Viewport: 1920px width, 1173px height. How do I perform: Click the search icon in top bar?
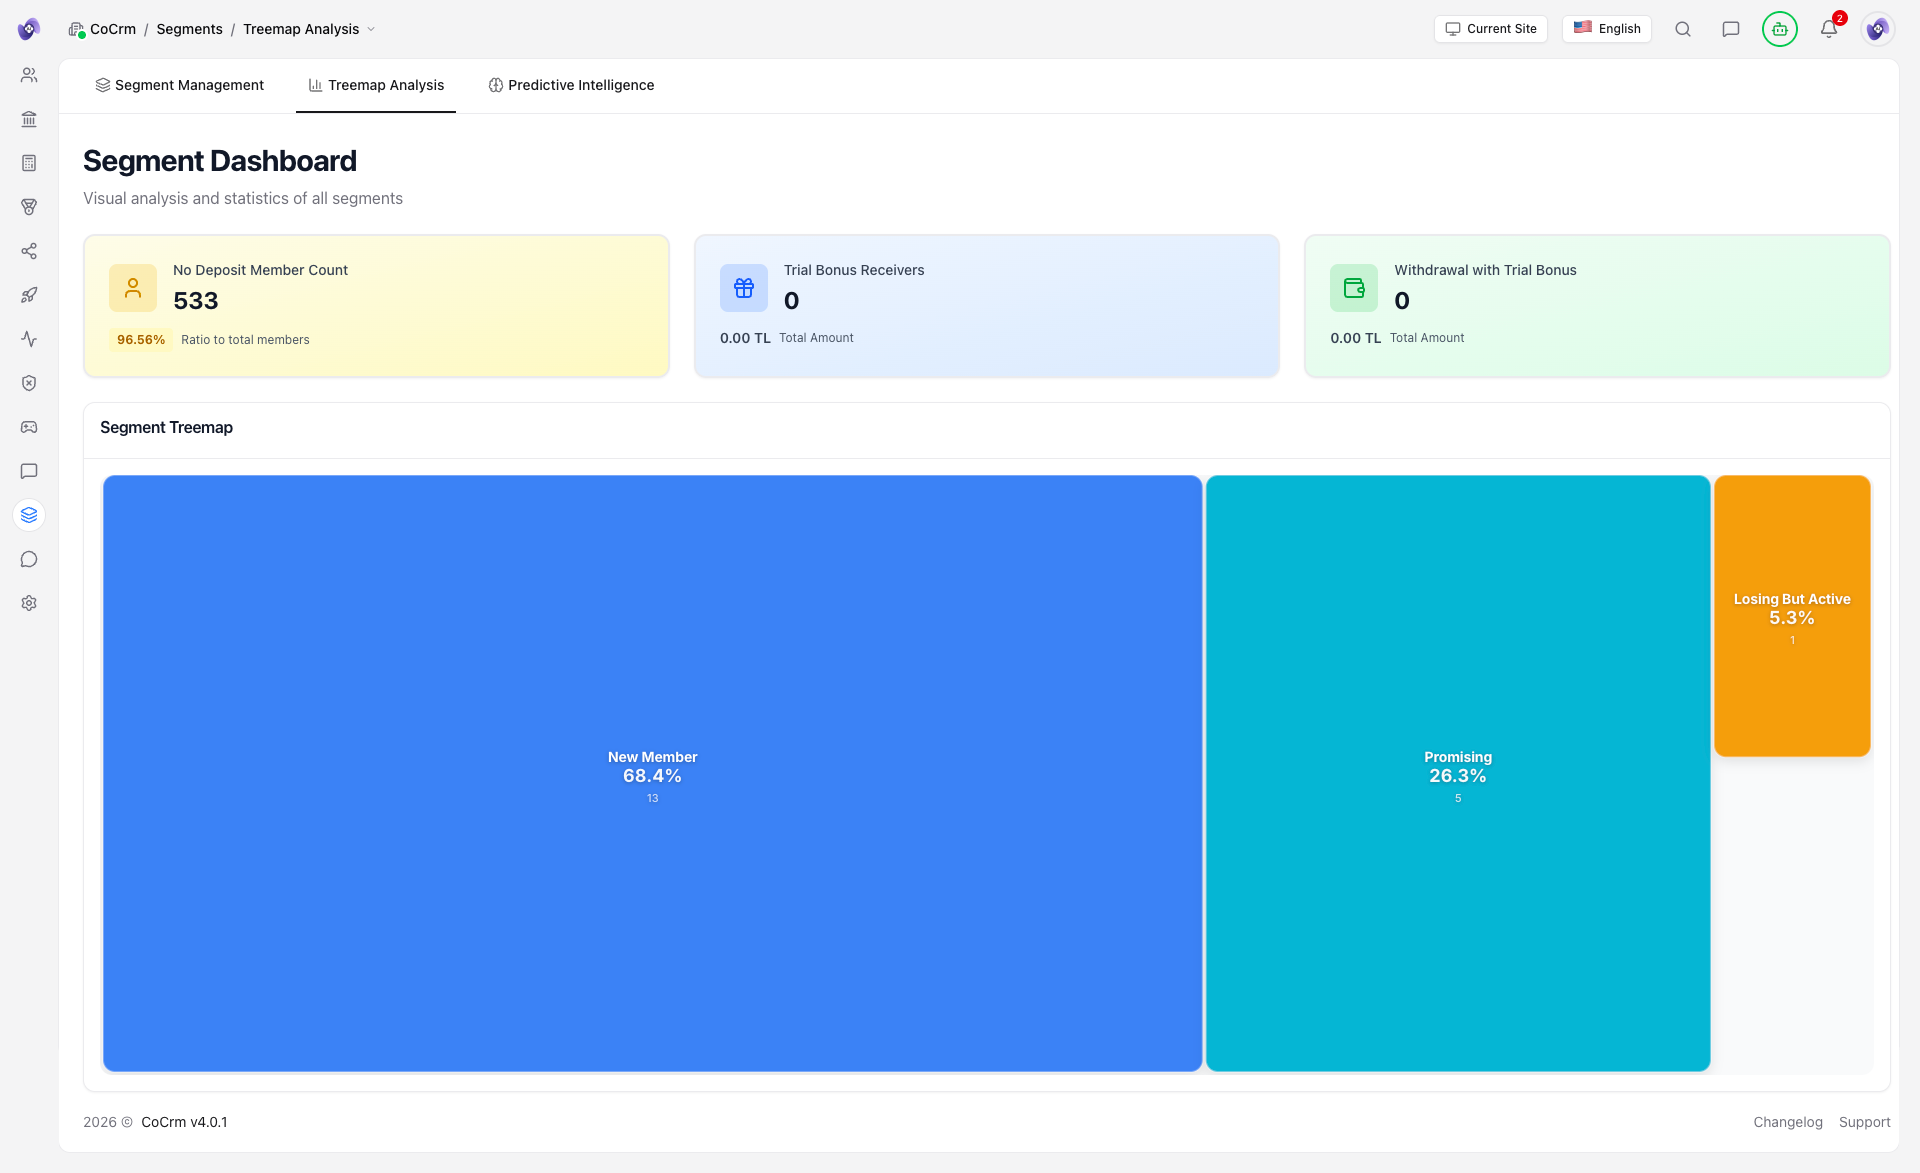point(1683,29)
